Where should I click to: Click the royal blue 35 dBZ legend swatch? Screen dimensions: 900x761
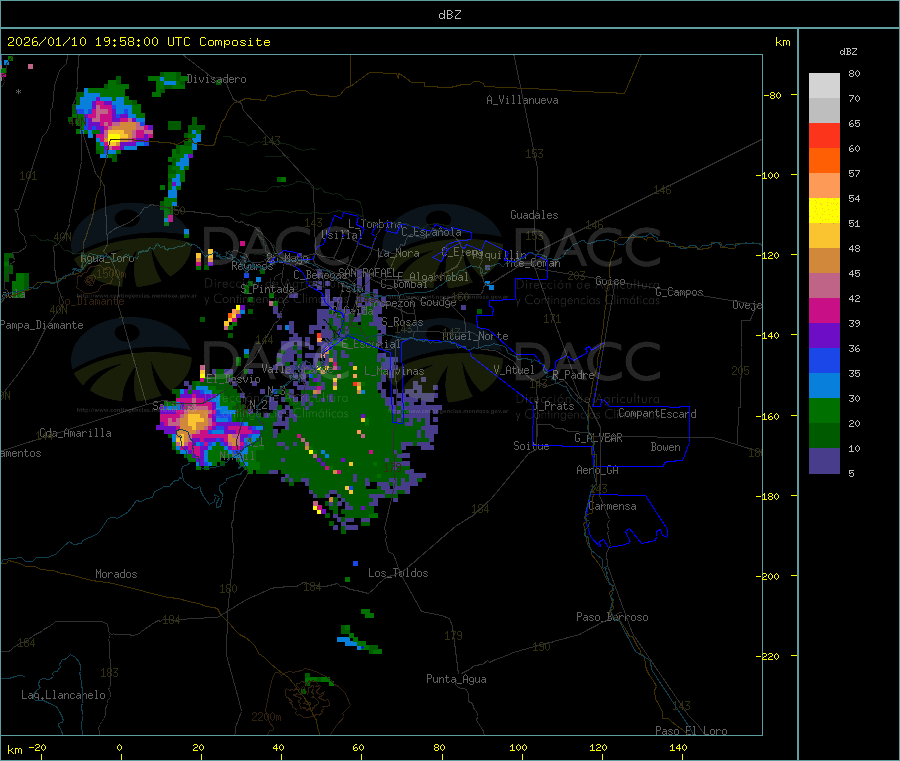click(824, 360)
